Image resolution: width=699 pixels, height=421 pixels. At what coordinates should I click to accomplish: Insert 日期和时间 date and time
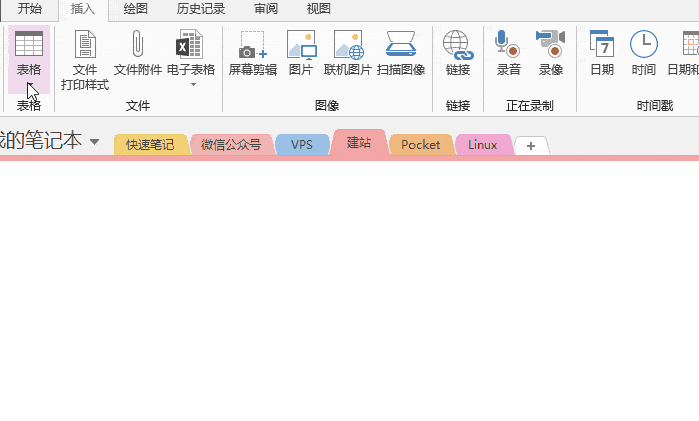683,53
